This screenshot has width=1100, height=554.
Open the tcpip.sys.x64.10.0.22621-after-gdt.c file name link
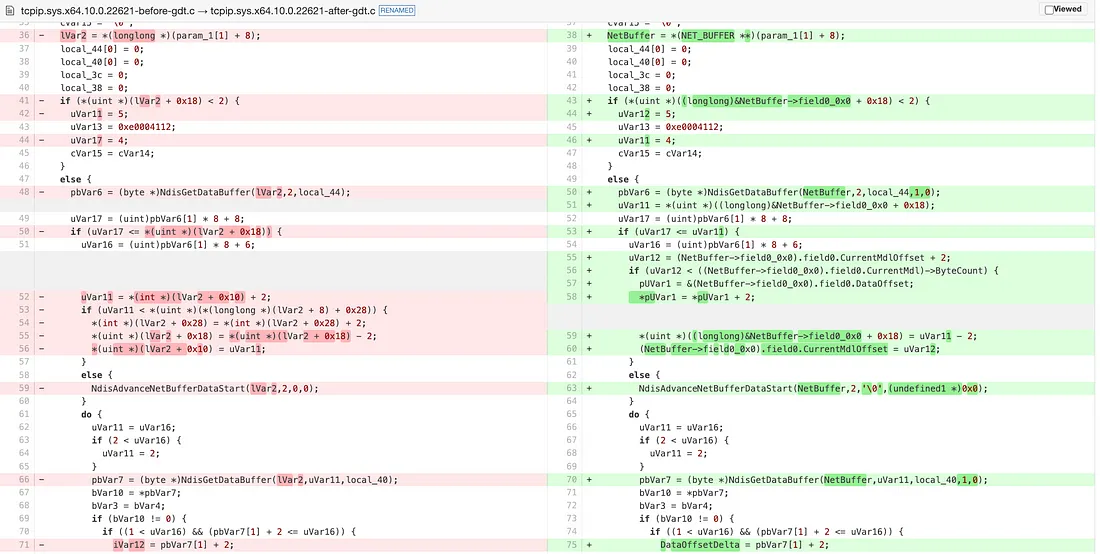pyautogui.click(x=301, y=9)
